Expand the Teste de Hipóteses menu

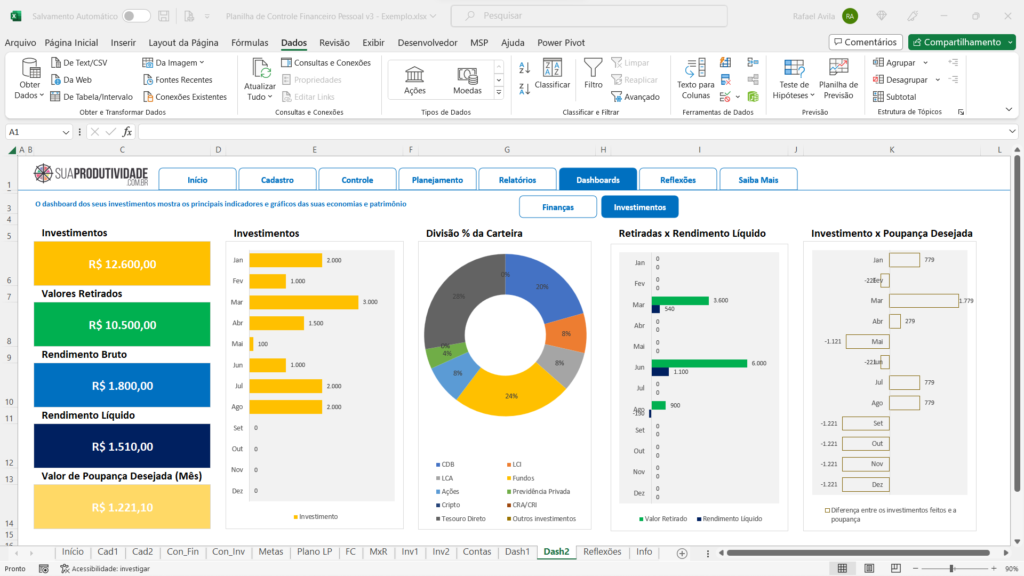(794, 90)
